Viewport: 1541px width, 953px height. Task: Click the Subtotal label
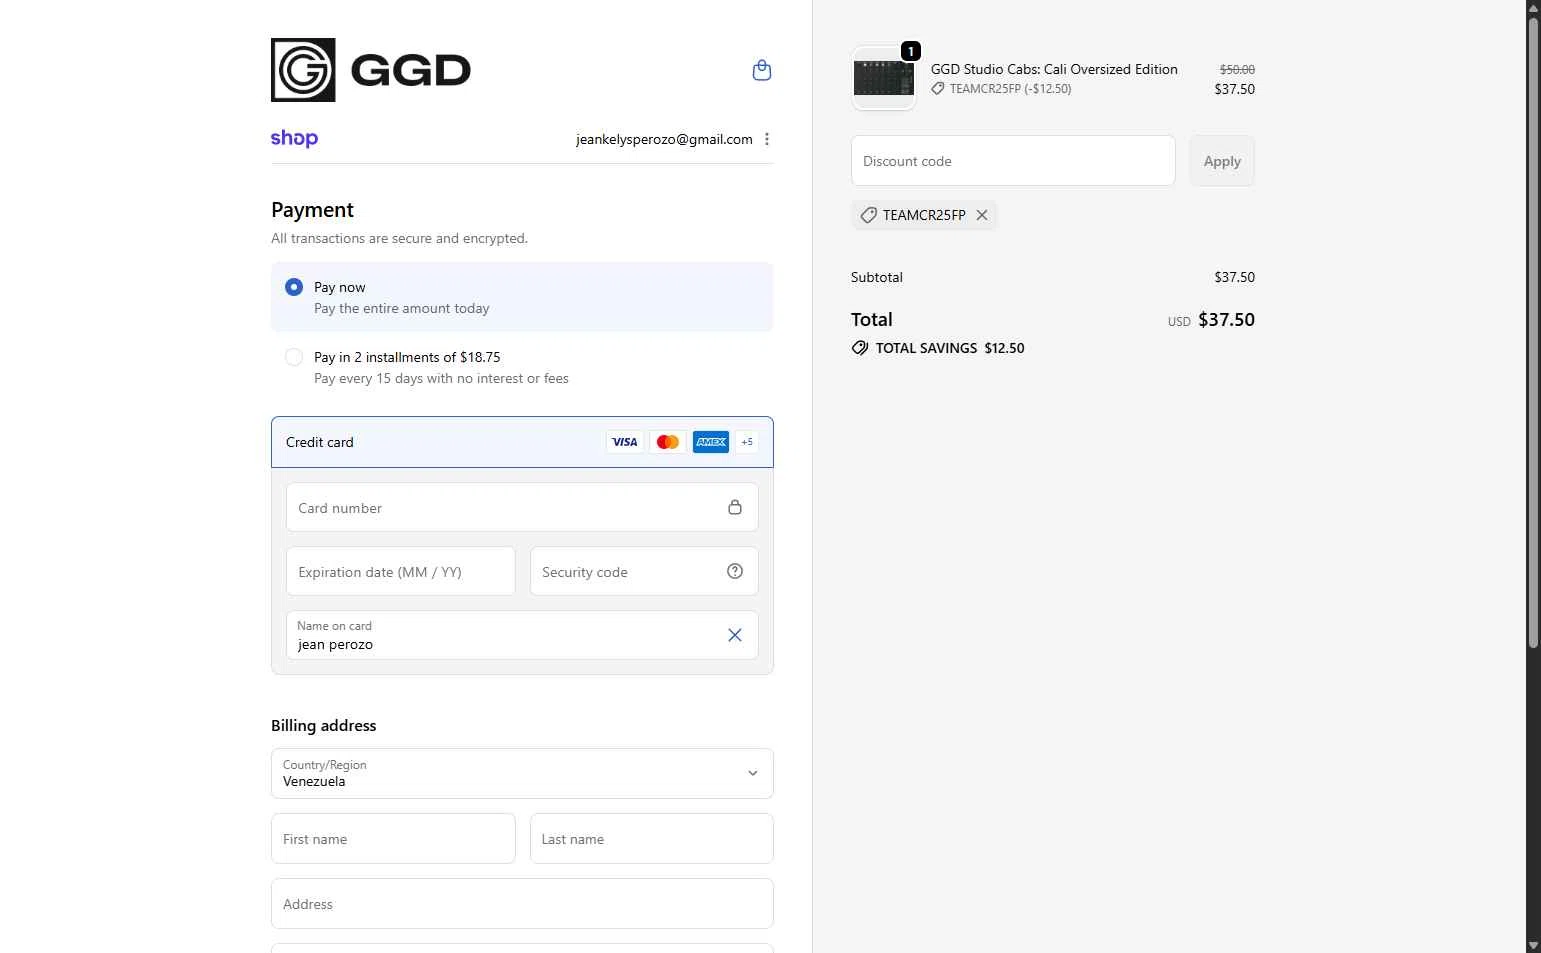pos(877,277)
